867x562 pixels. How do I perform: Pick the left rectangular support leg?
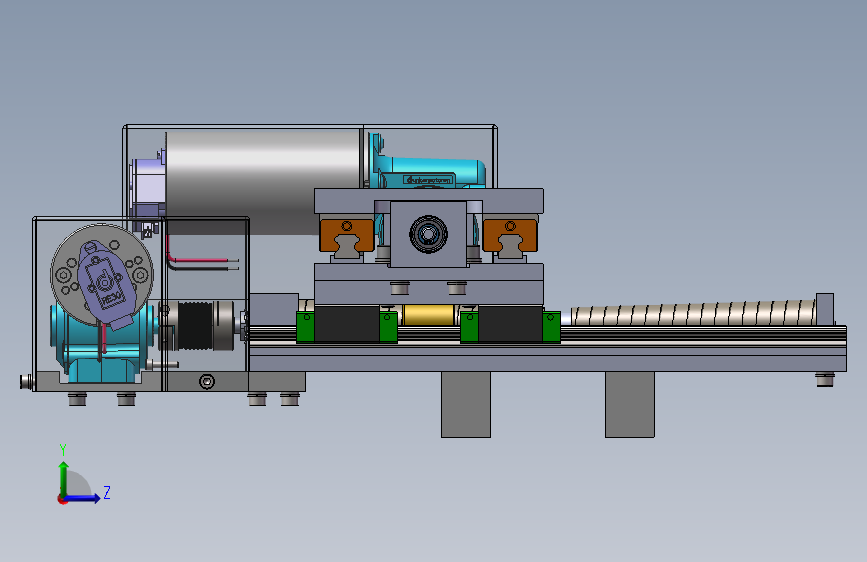[x=466, y=404]
